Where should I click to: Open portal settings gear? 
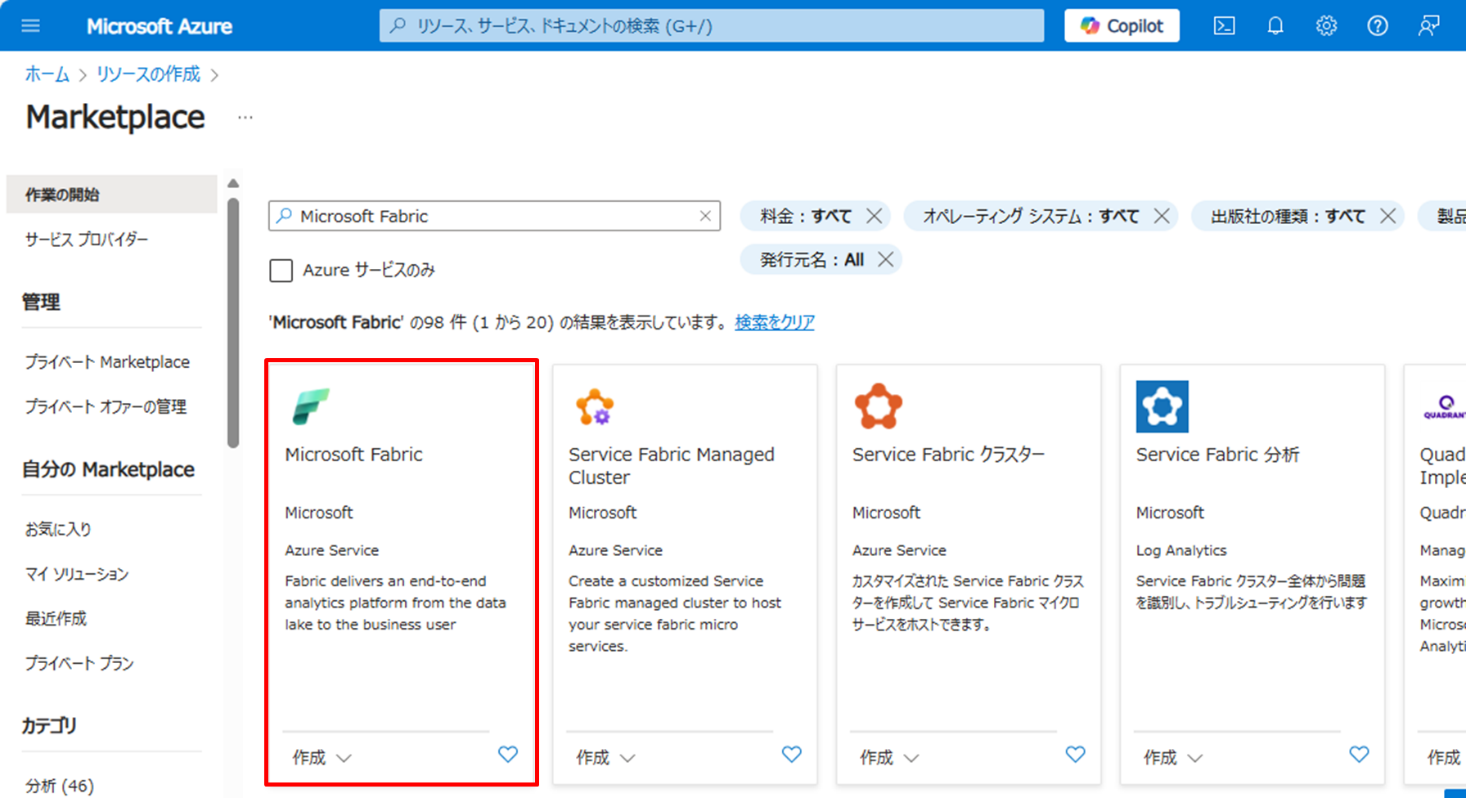tap(1326, 26)
